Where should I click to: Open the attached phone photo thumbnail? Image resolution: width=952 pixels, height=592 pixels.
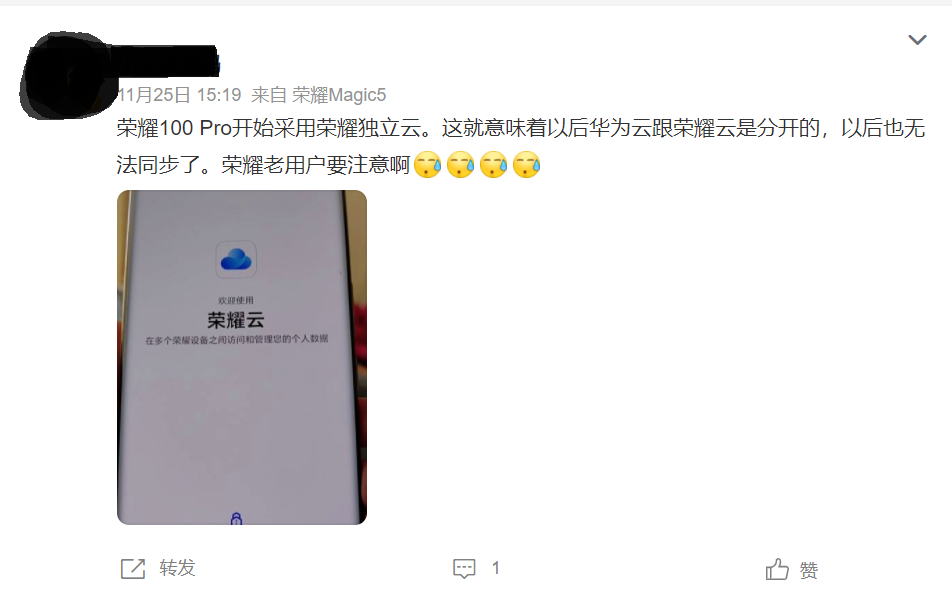click(x=242, y=357)
